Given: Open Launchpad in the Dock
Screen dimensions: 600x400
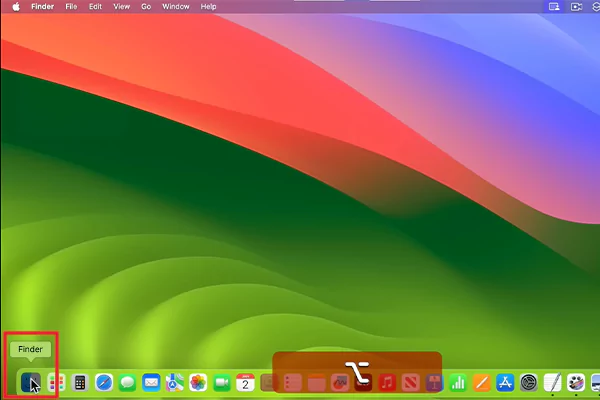Looking at the screenshot, I should 56,382.
